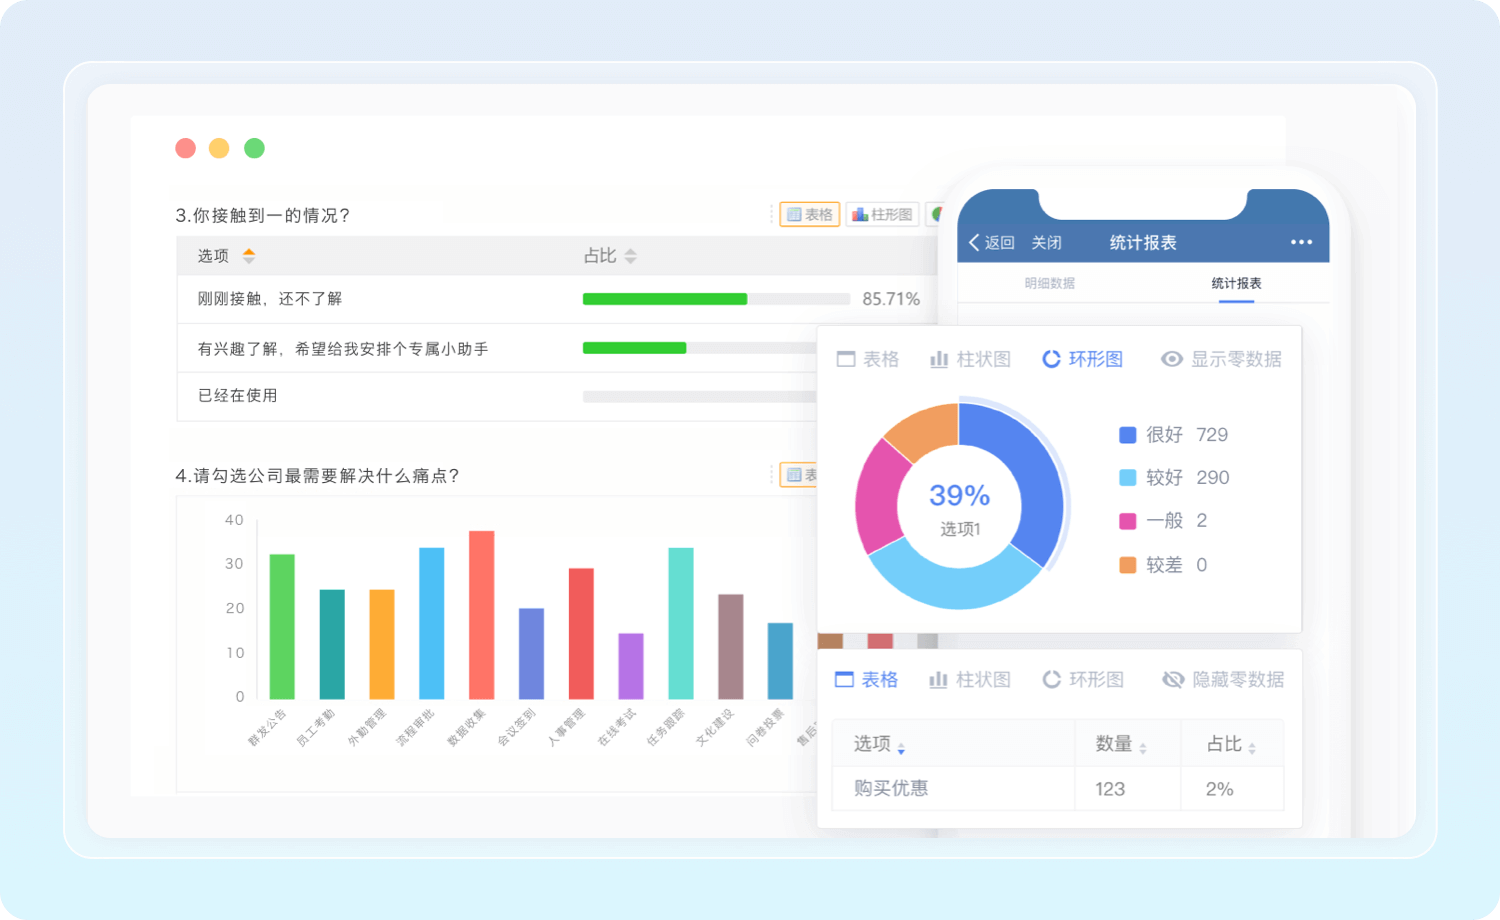Select 表格 view in lower card

[867, 680]
